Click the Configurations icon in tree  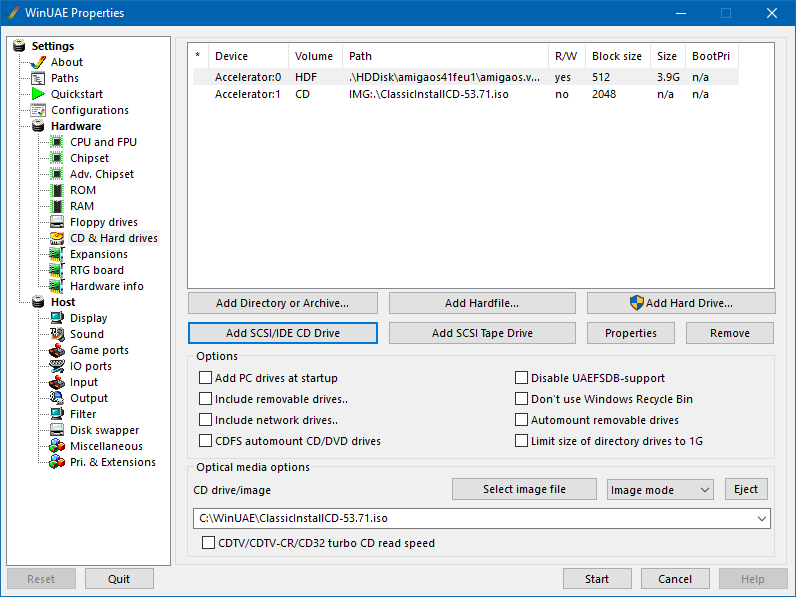38,110
